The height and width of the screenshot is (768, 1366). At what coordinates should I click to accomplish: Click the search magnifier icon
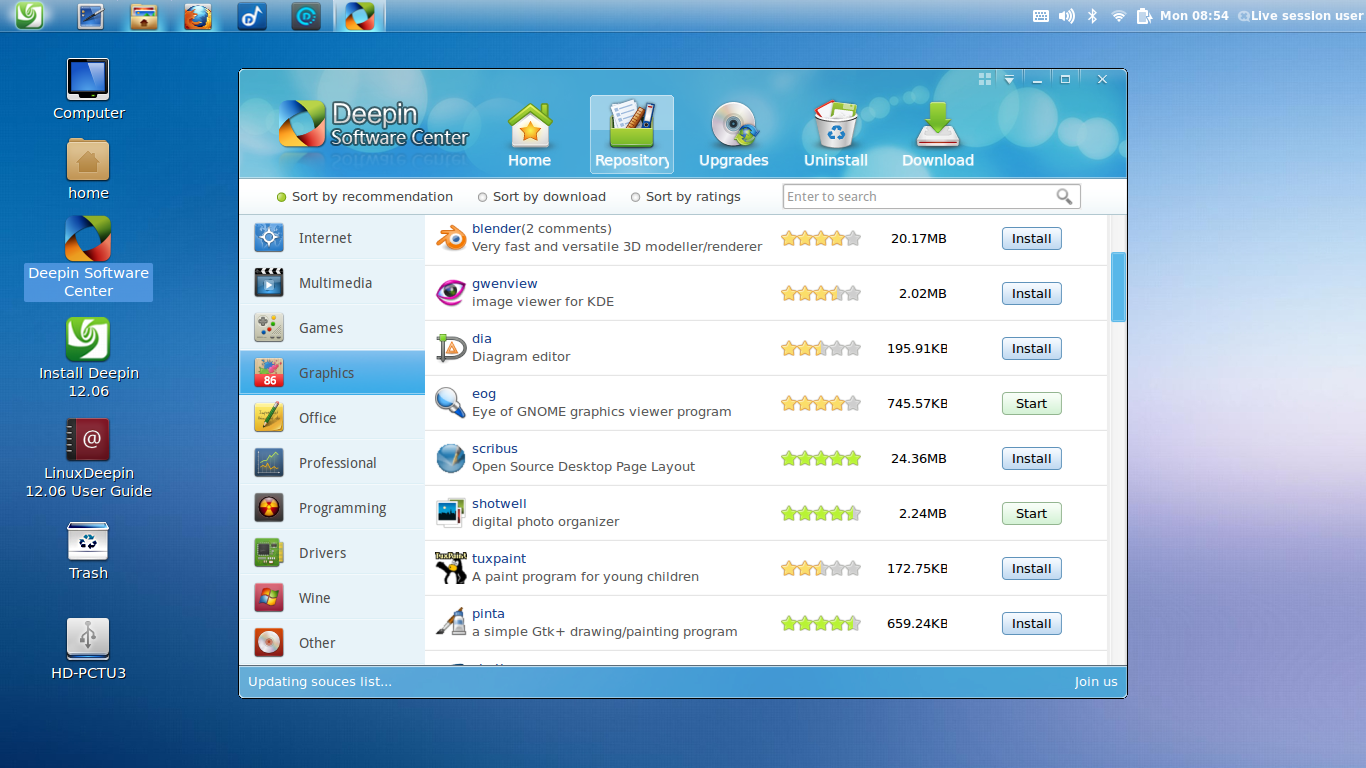tap(1065, 196)
